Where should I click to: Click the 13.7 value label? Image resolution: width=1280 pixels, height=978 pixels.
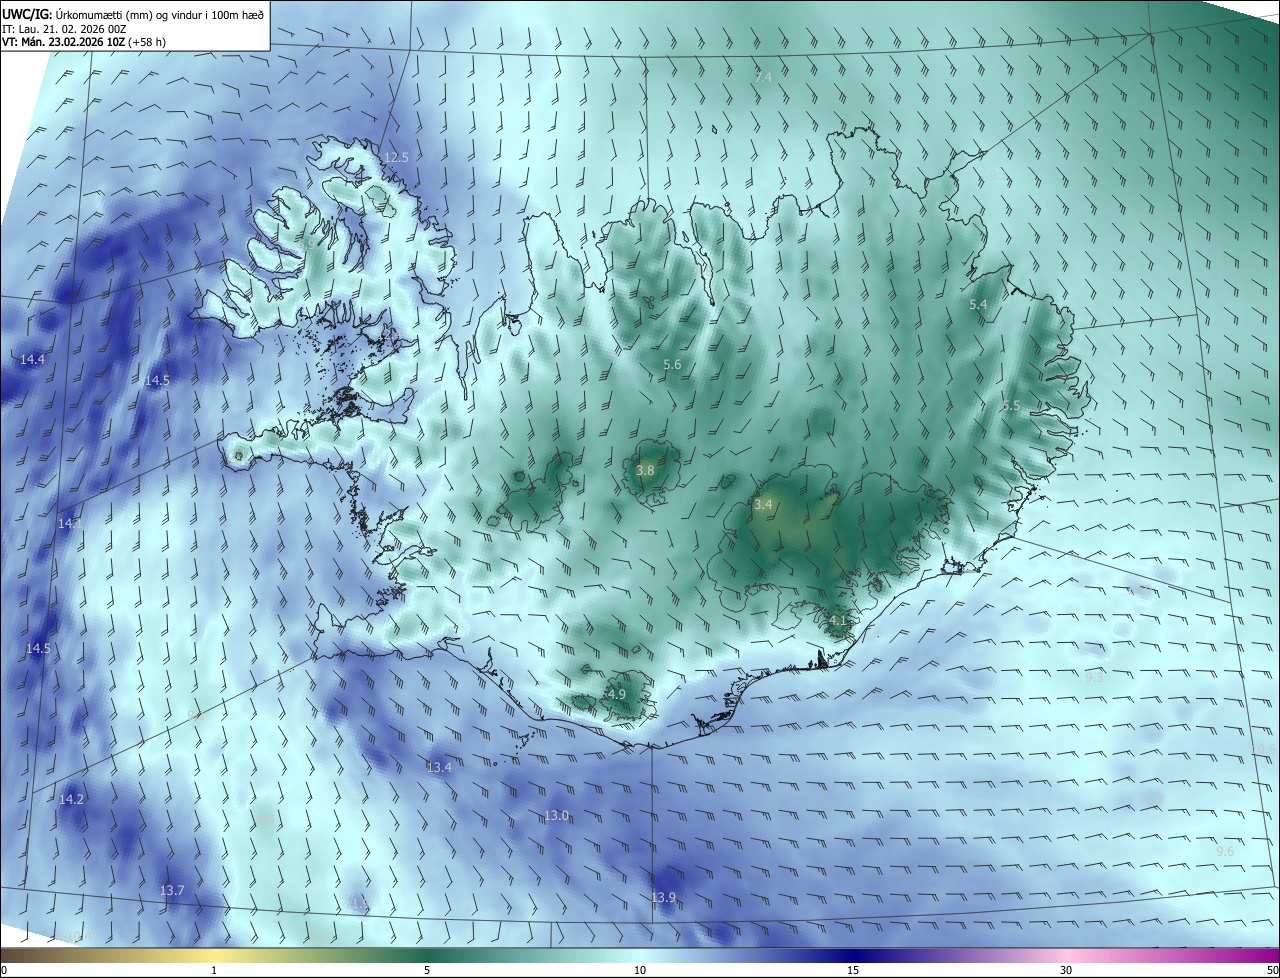click(172, 890)
